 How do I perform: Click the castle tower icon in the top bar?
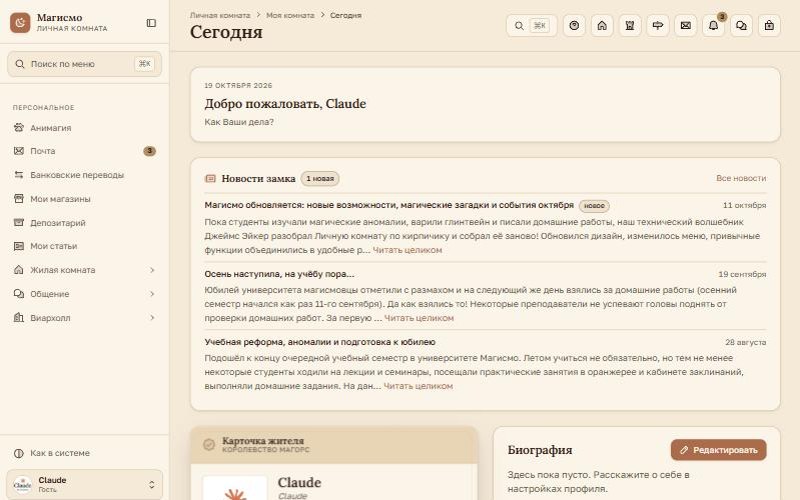click(630, 26)
